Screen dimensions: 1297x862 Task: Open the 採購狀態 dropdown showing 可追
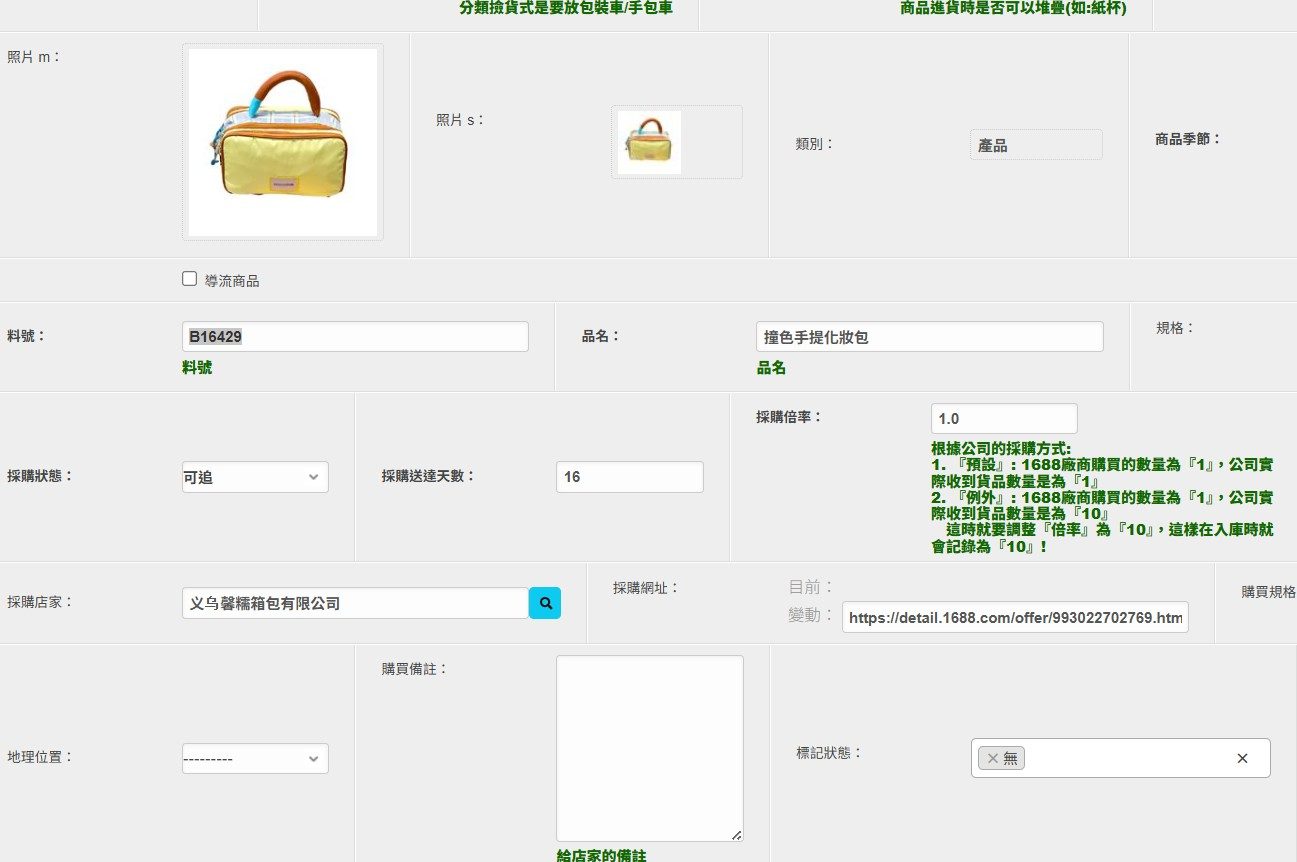pos(255,477)
